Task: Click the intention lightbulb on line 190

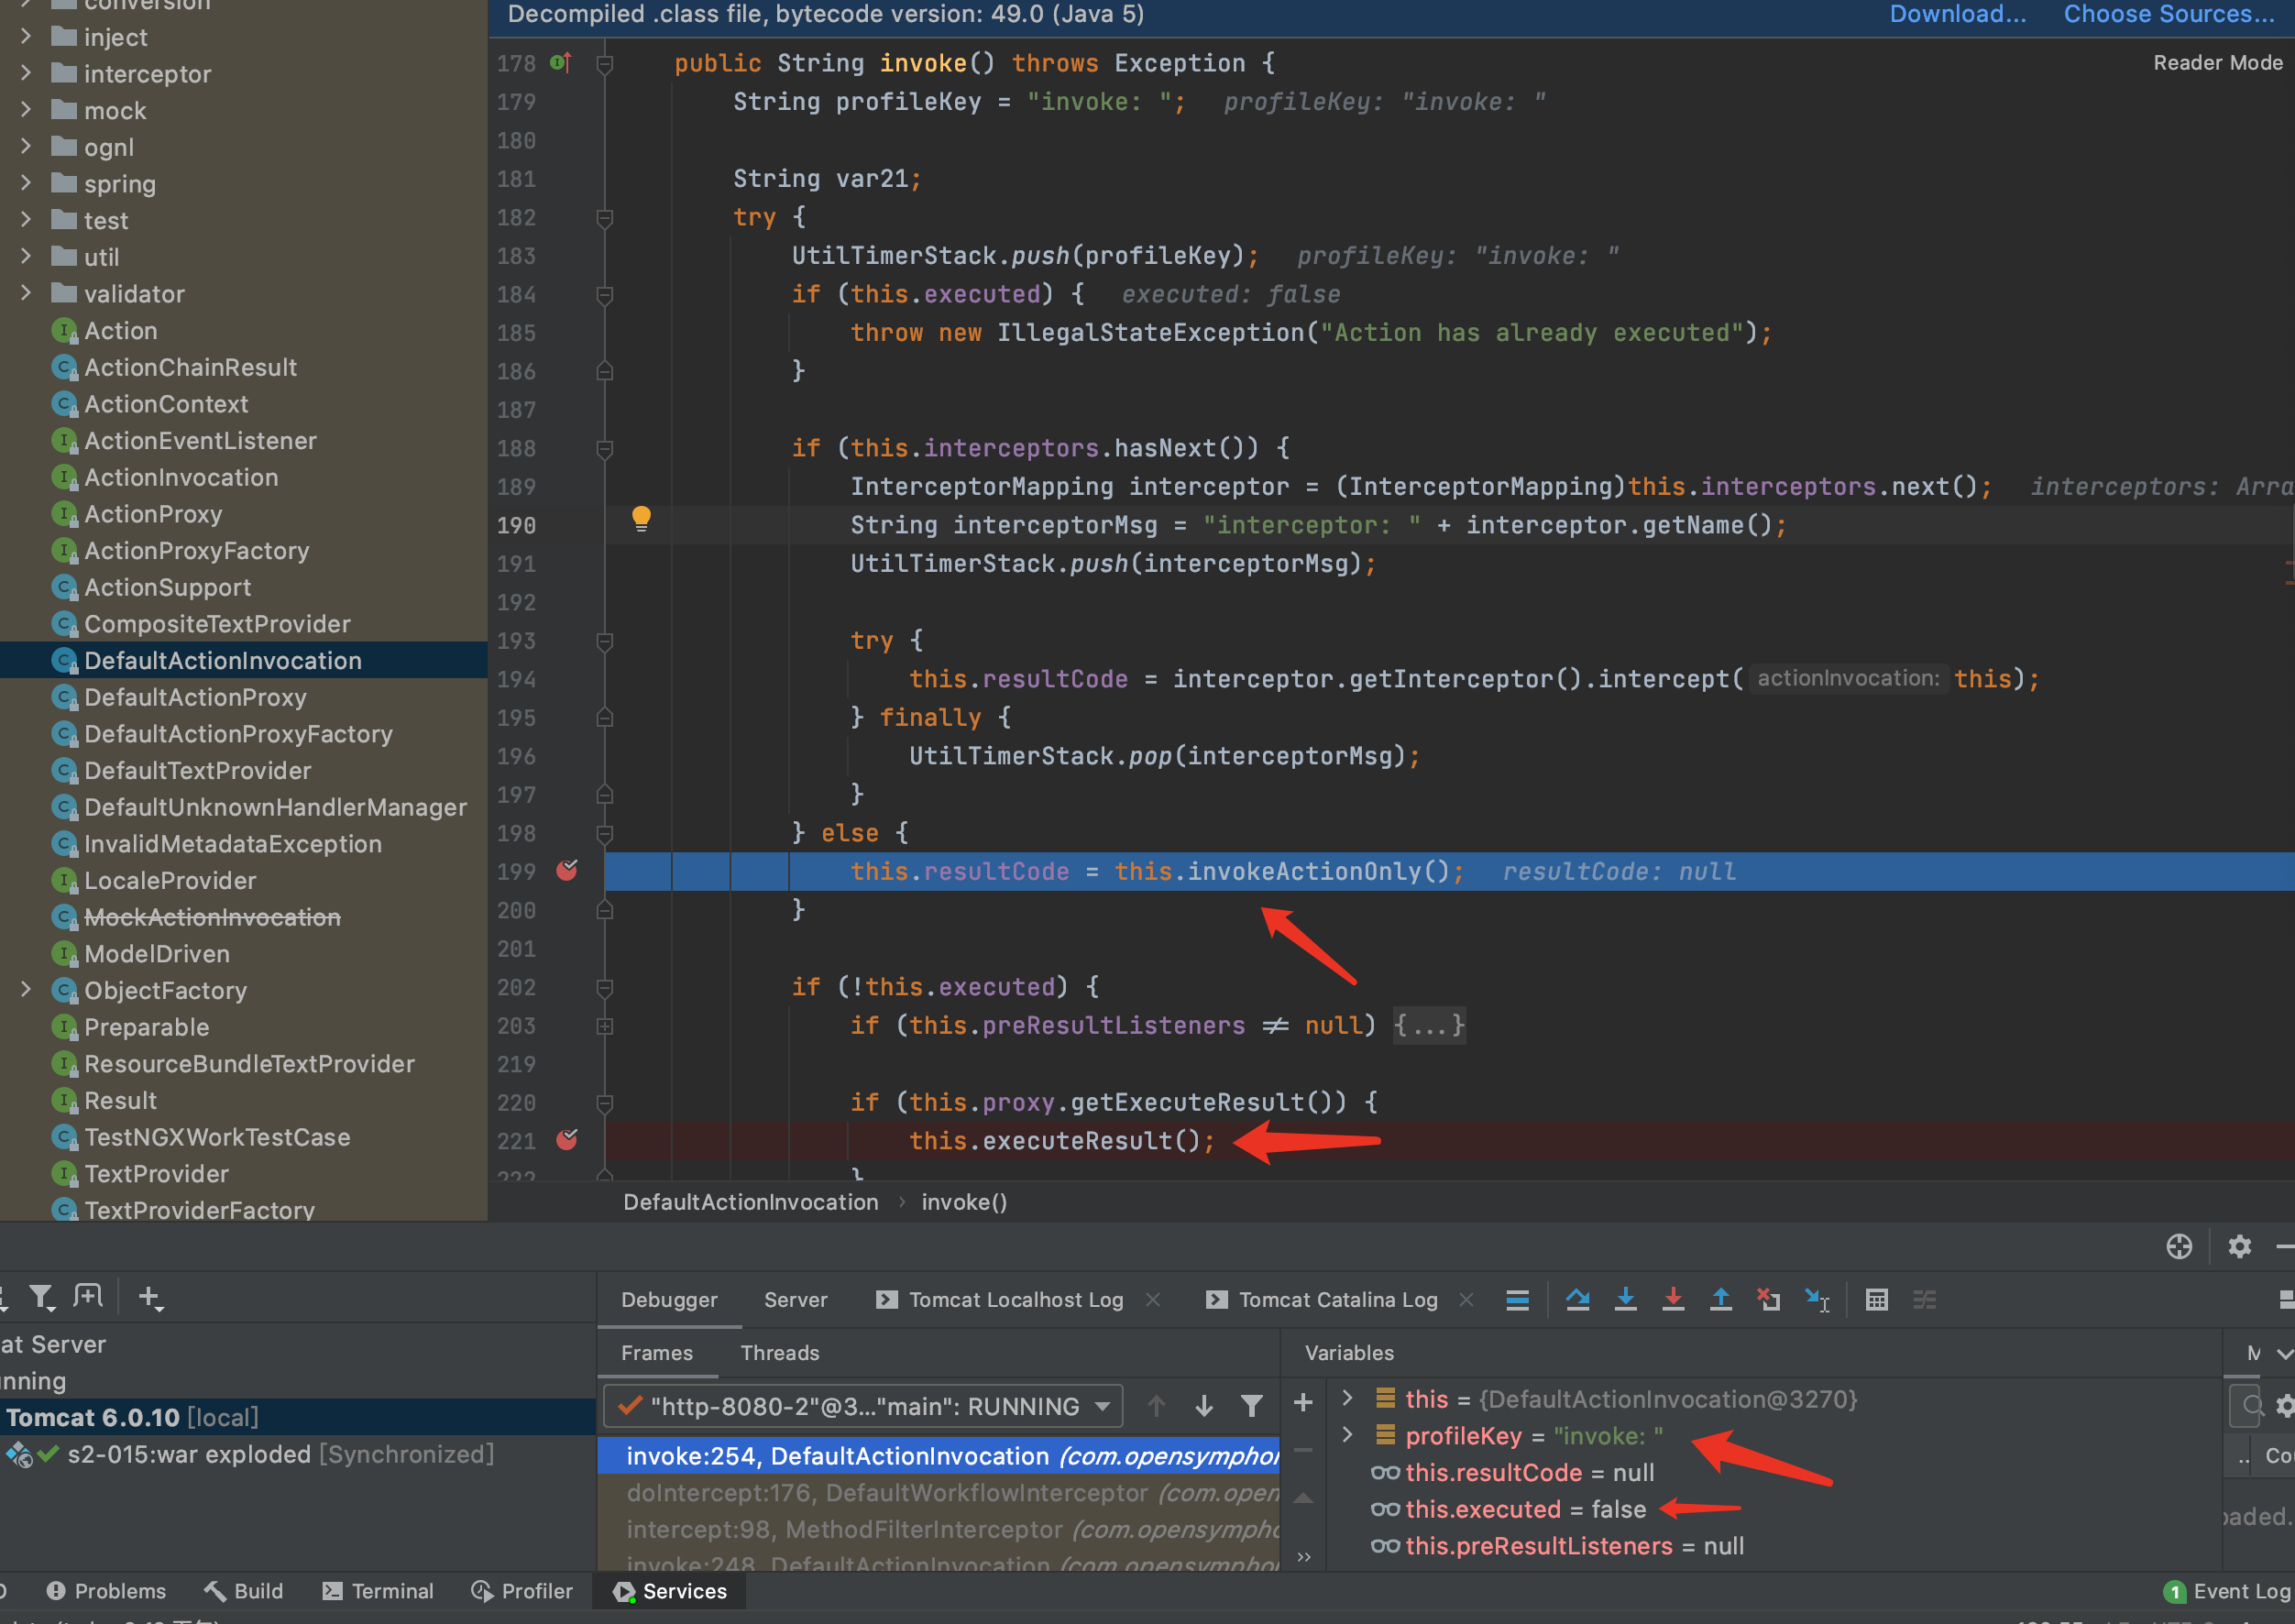Action: (641, 518)
